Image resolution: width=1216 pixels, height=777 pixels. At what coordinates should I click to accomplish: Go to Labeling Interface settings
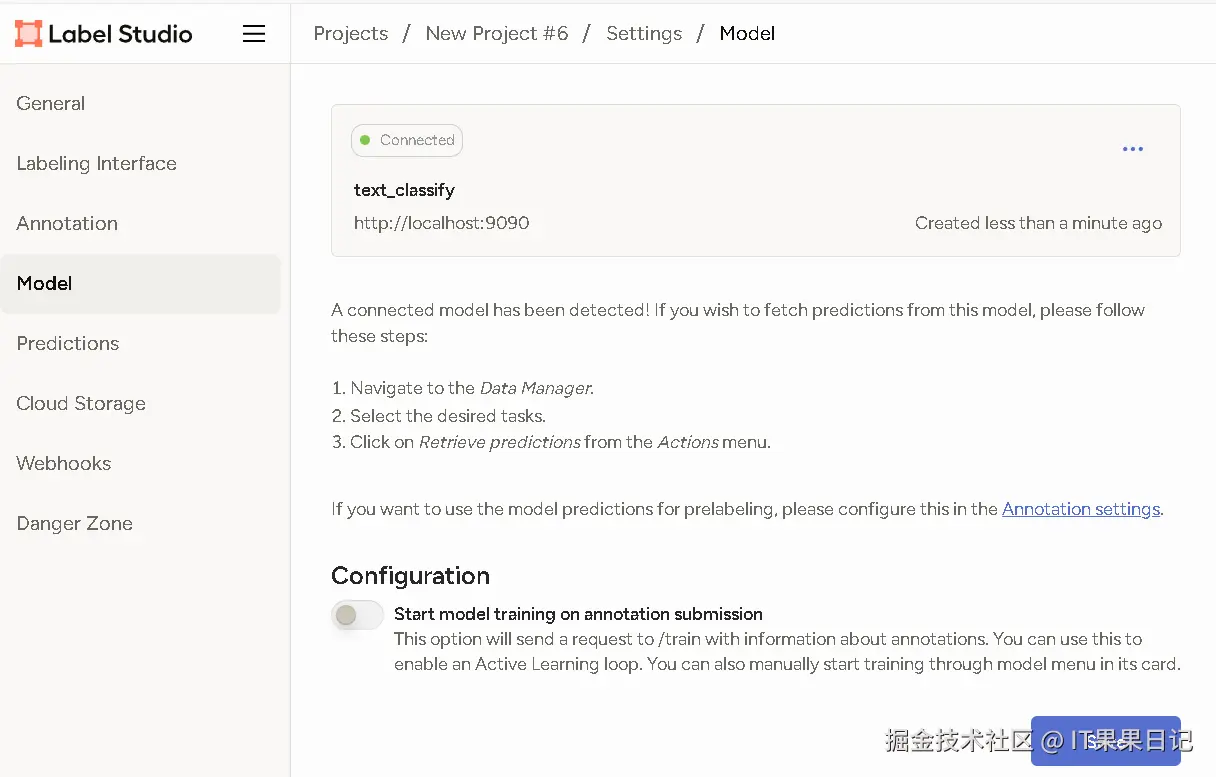[x=96, y=163]
